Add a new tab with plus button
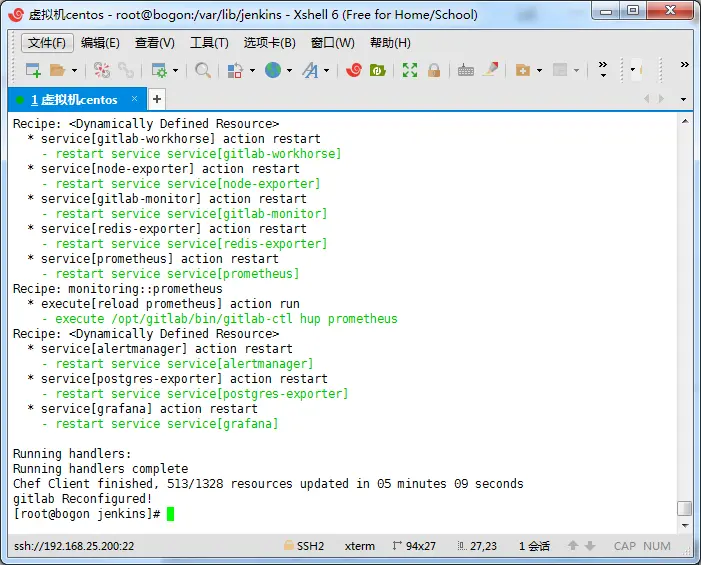 (156, 99)
